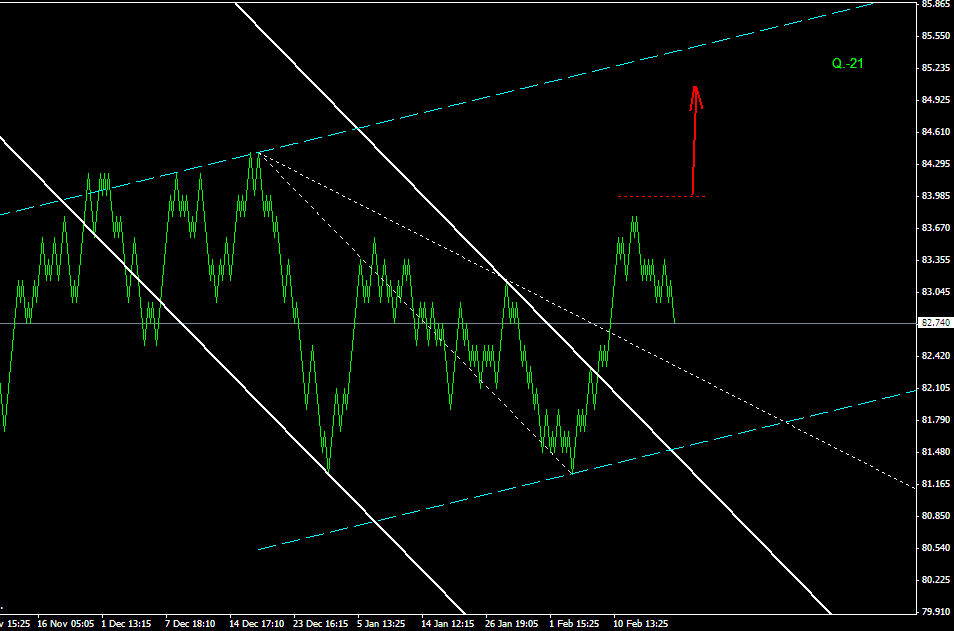Click the 14 Jan 12:15 date label
Viewport: 954px width, 631px height.
[448, 624]
